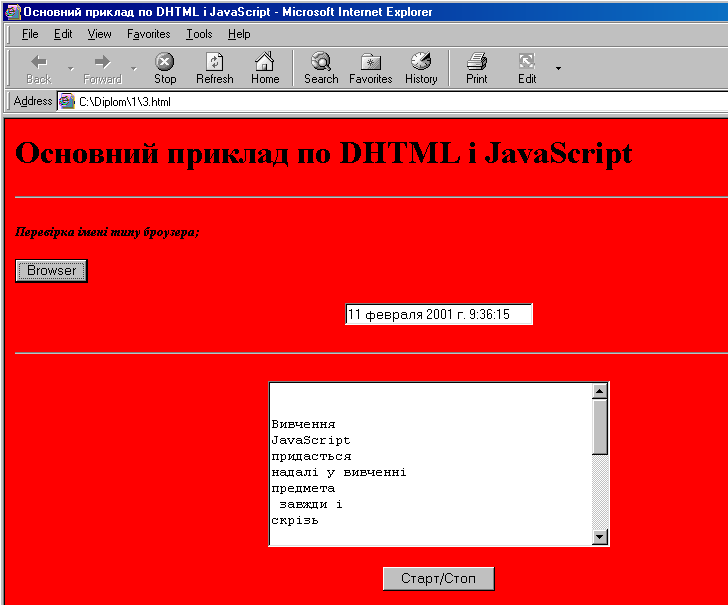
Task: Click the Browser button
Action: click(x=51, y=271)
